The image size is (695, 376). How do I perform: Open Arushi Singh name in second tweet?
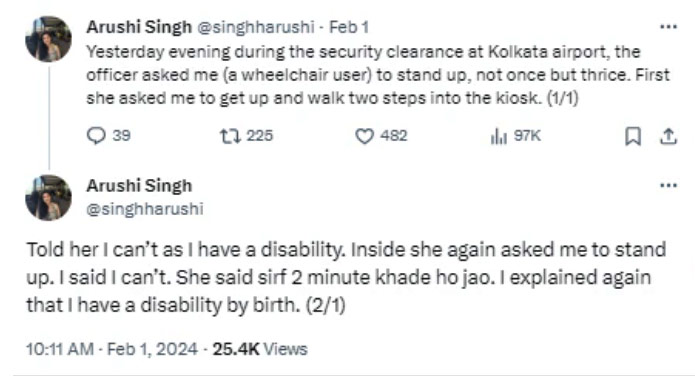pos(139,185)
